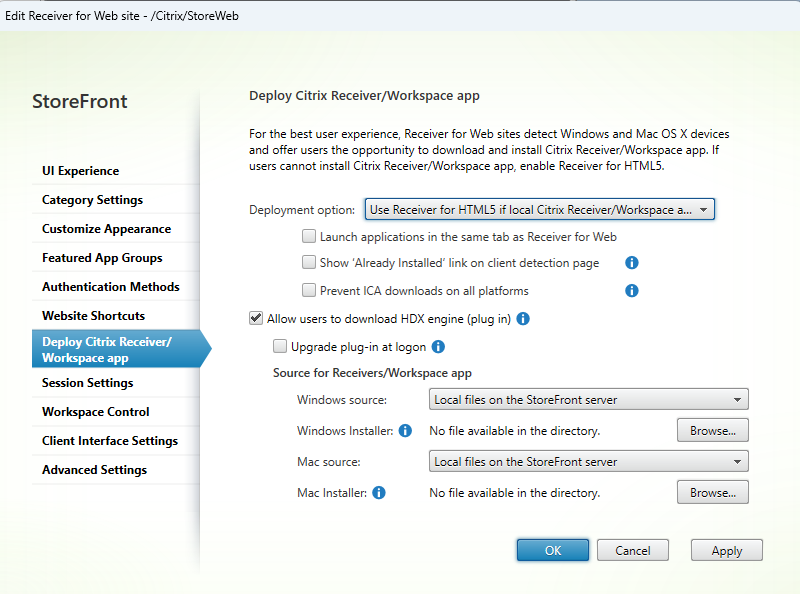Uncheck Allow users to download HDX engine
Image resolution: width=800 pixels, height=594 pixels.
point(256,319)
